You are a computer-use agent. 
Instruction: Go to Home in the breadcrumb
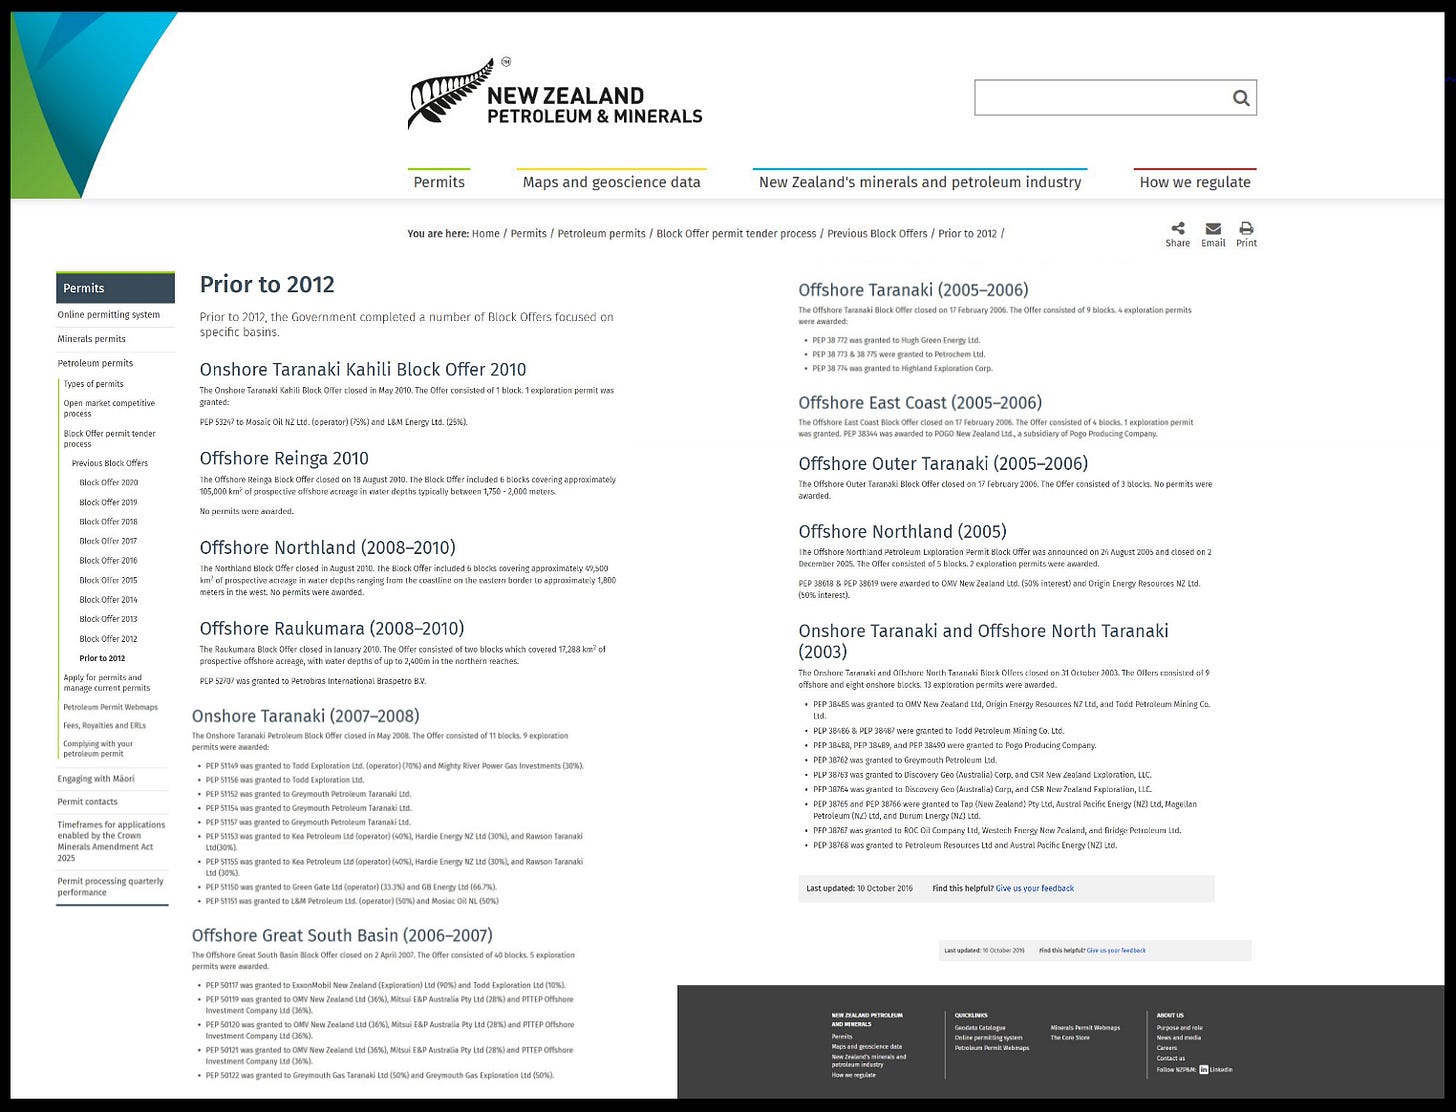[x=486, y=233]
